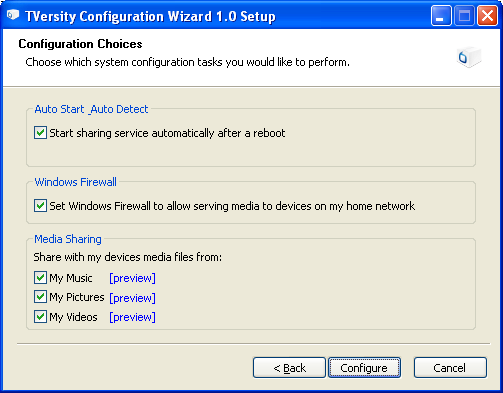Toggle the Set Windows Firewall checkbox
Screen dimensions: 503x393
(40, 206)
